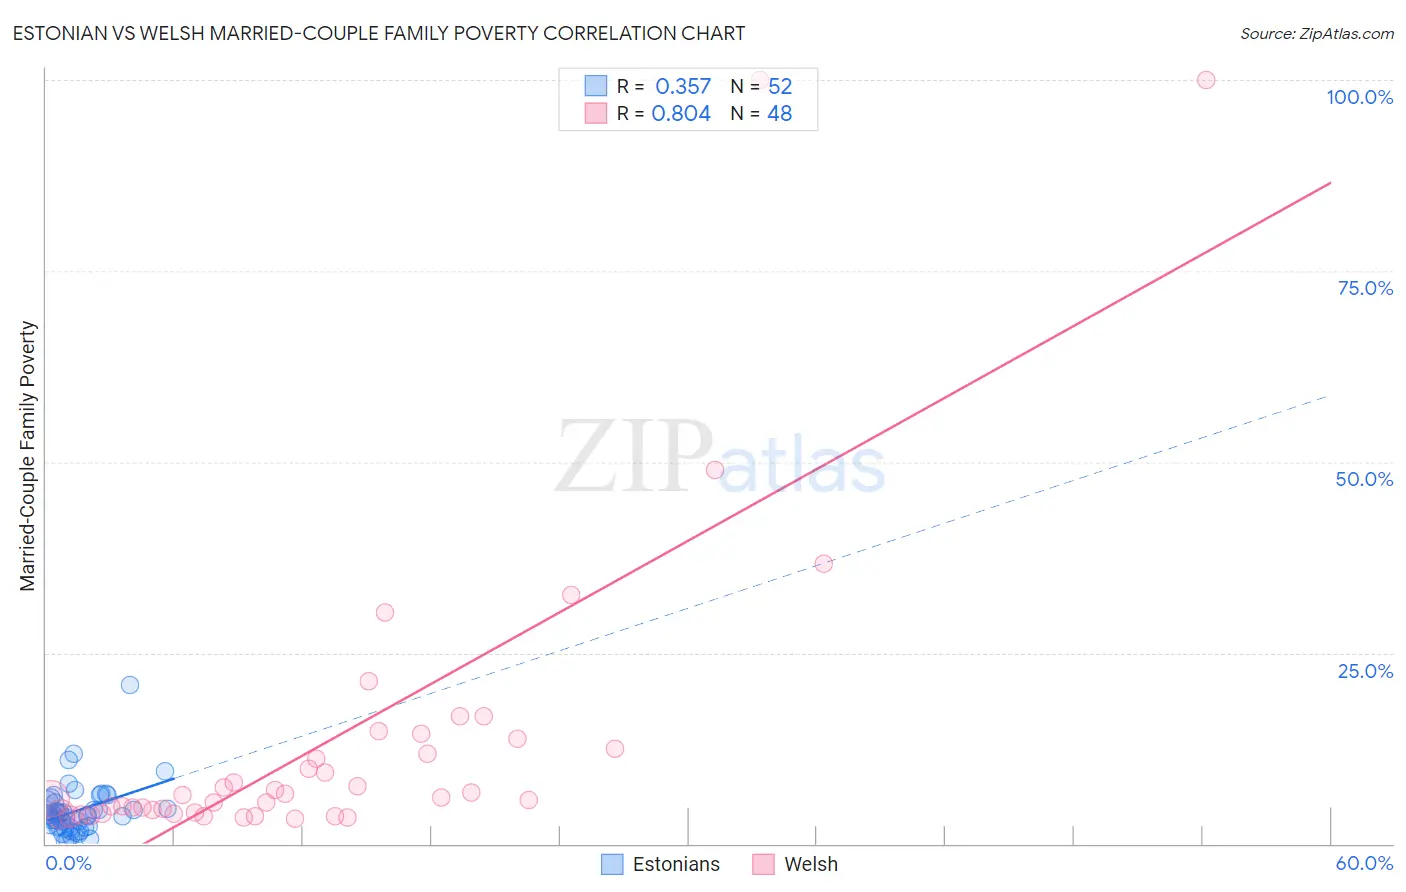
Task: Click the 0.0% x-axis label
Action: 69,863
